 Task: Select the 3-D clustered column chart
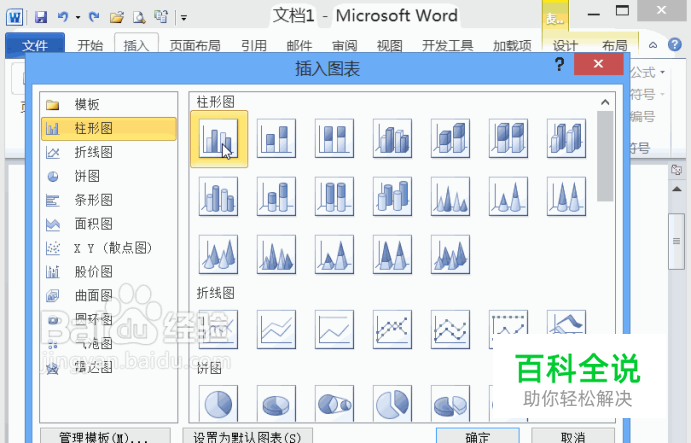[392, 138]
